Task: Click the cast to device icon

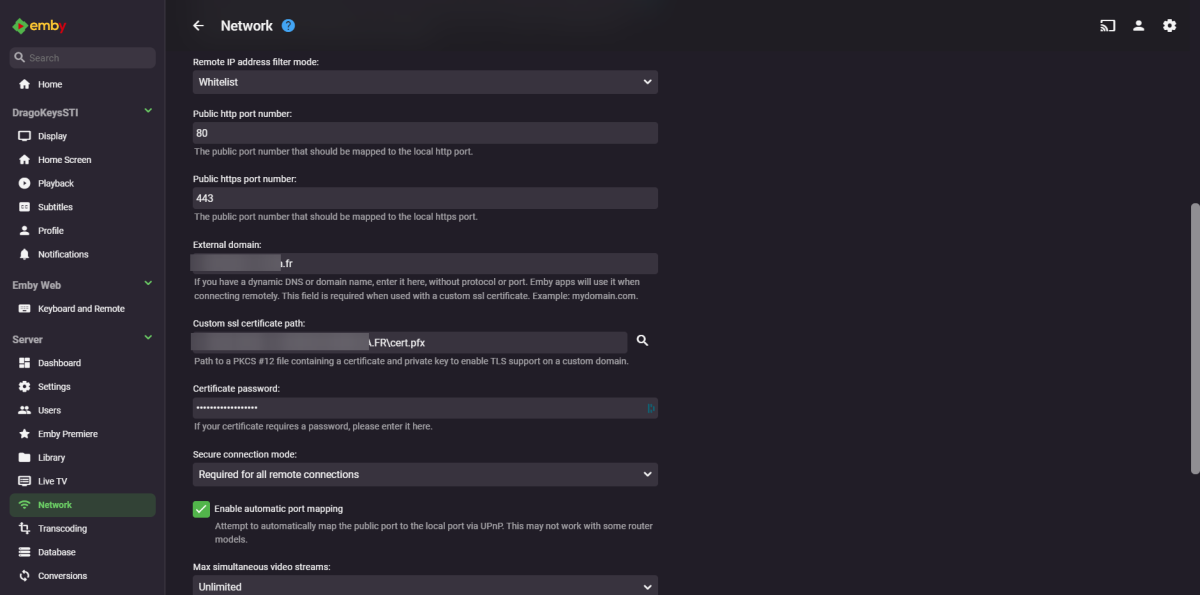Action: (1107, 26)
